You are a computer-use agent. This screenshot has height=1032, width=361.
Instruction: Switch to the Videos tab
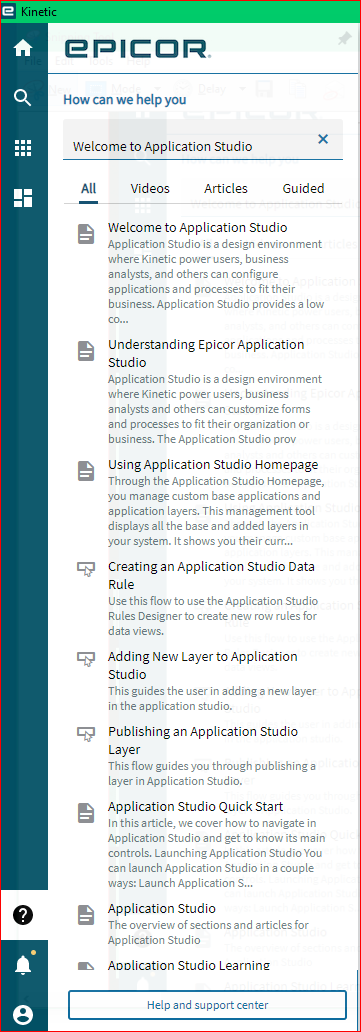tap(150, 188)
